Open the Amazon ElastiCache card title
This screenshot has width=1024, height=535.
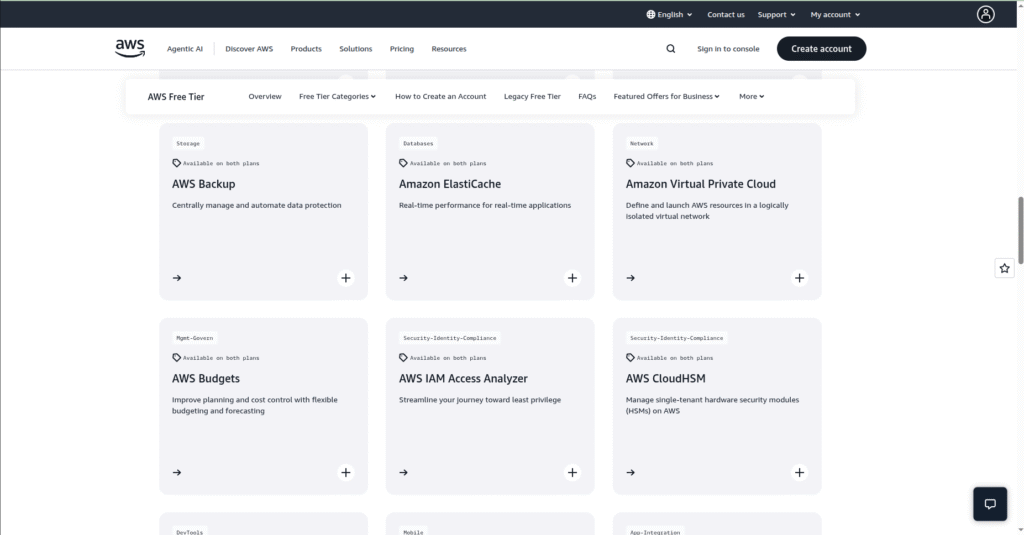coord(450,184)
